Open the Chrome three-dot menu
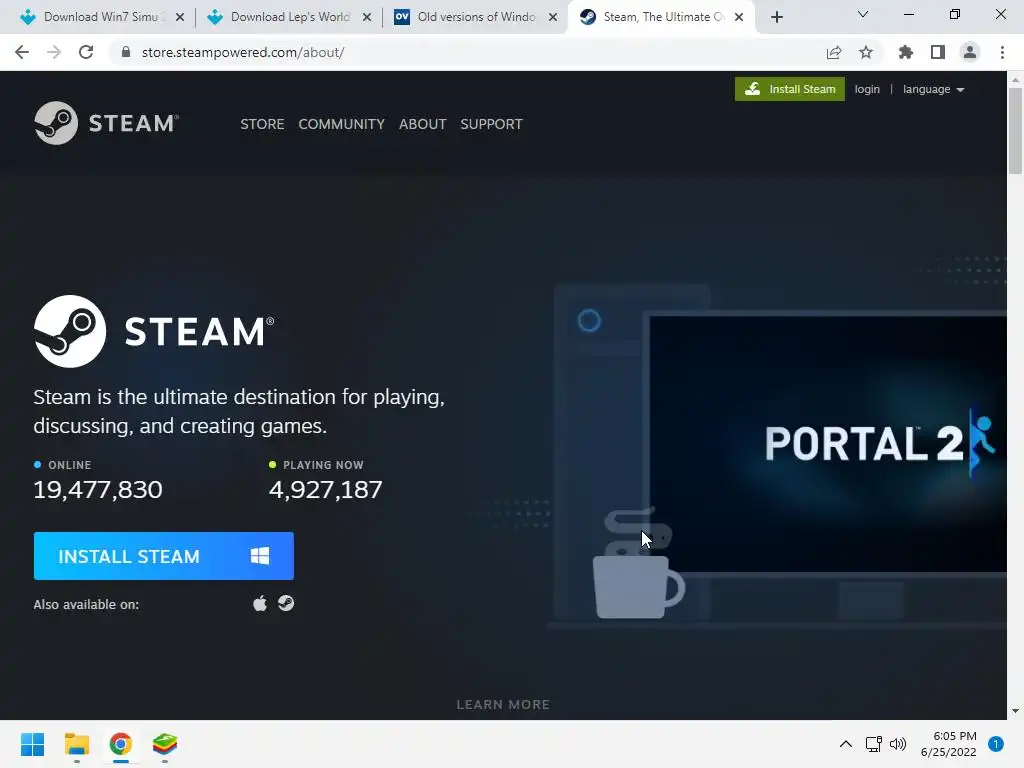 click(x=1002, y=52)
